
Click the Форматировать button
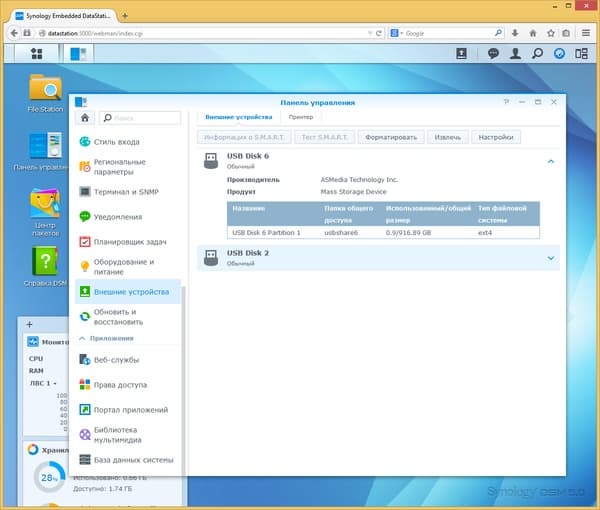[391, 137]
